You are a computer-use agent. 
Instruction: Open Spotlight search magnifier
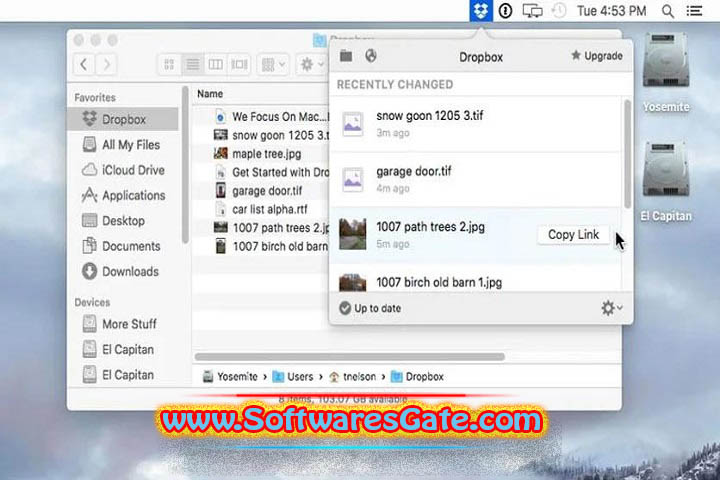click(668, 11)
